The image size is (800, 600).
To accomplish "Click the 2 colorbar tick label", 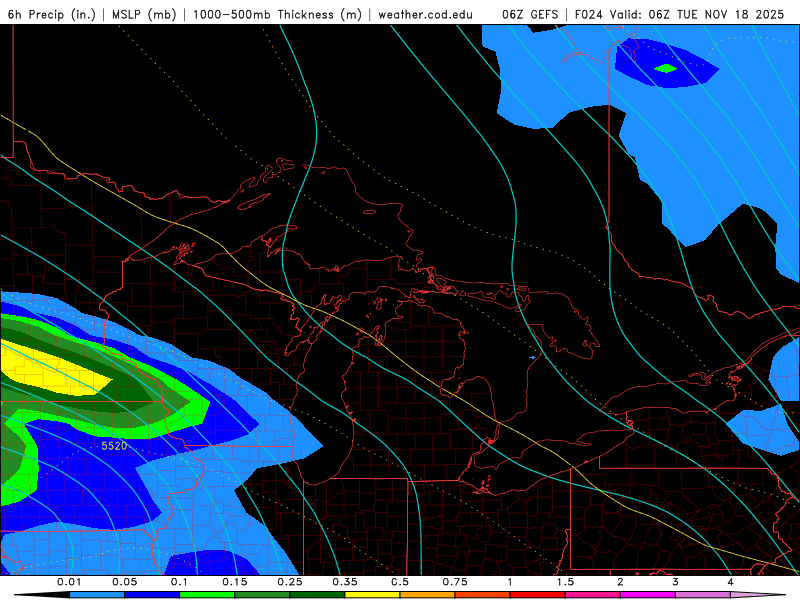I will [x=620, y=582].
